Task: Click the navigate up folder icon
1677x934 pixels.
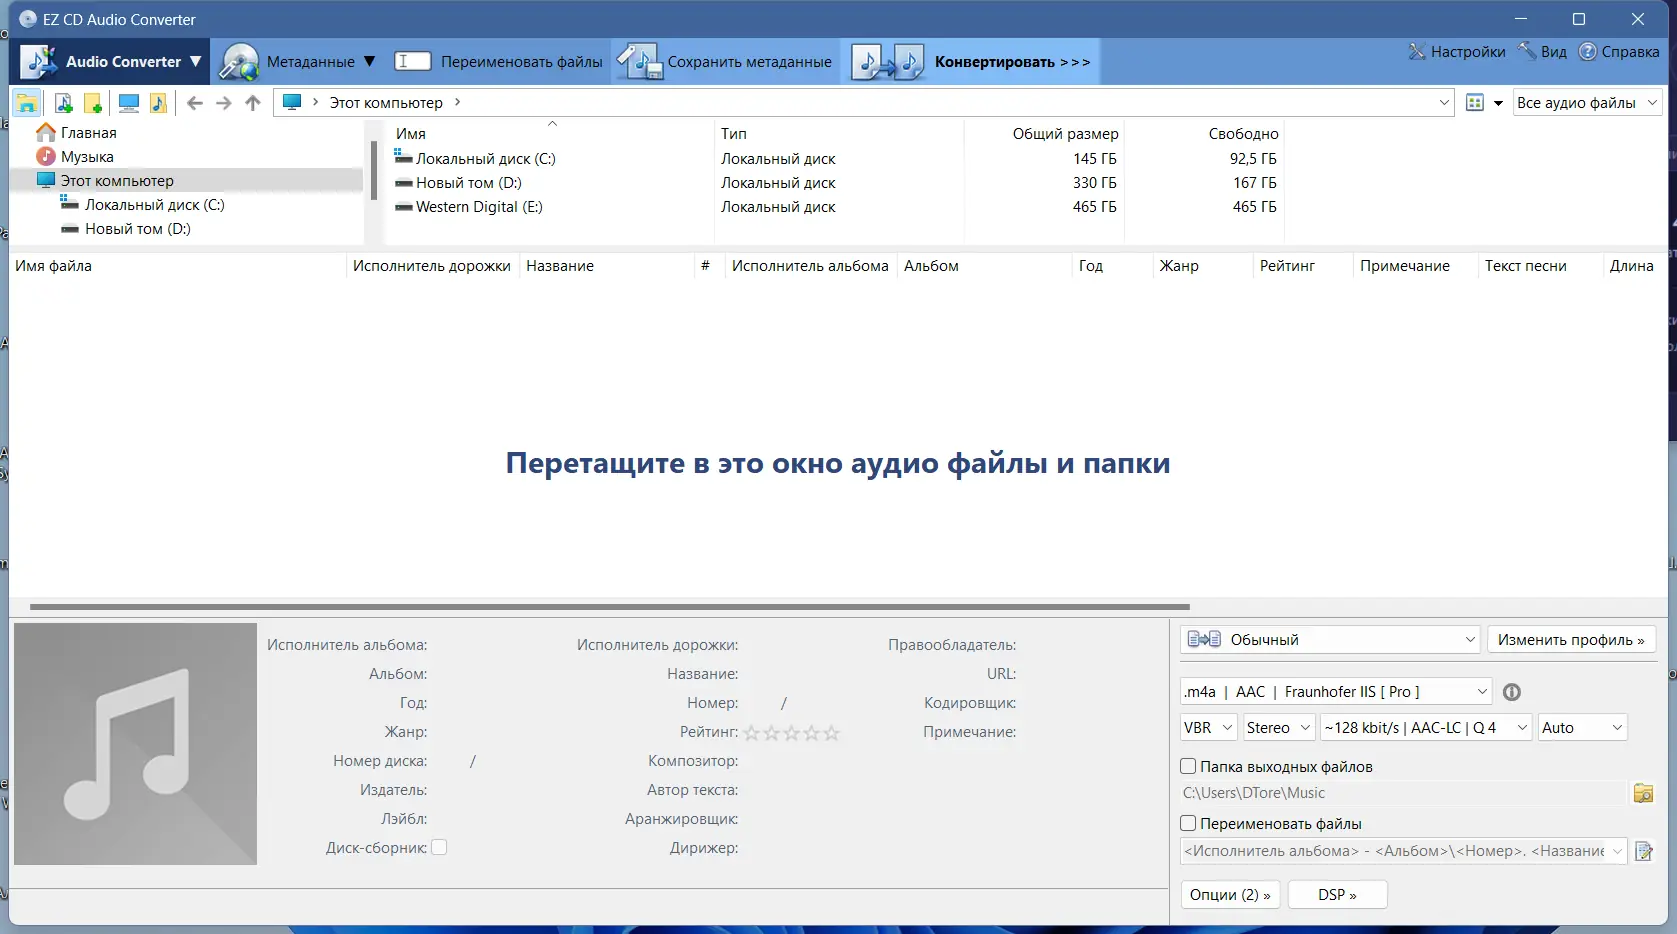Action: coord(252,102)
